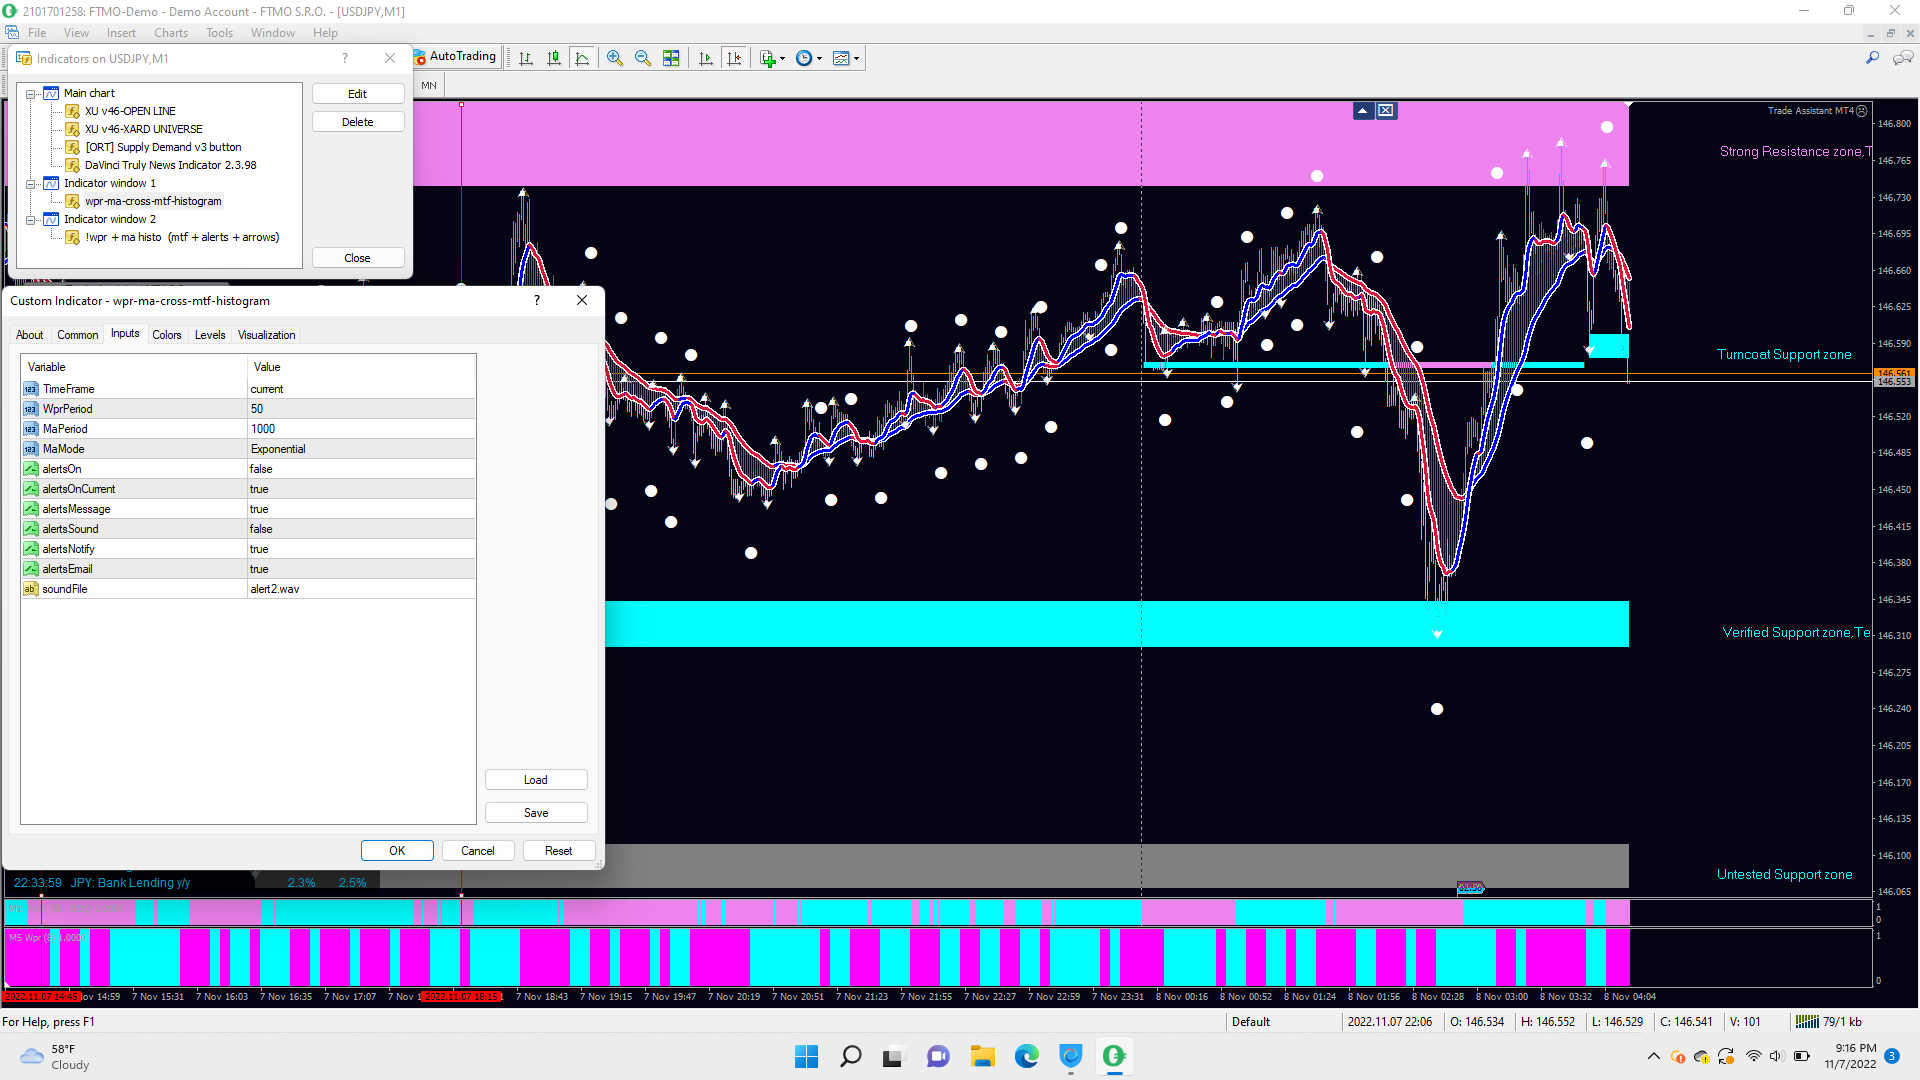Screen dimensions: 1920x1080
Task: Toggle the AutoTrading button
Action: (456, 57)
